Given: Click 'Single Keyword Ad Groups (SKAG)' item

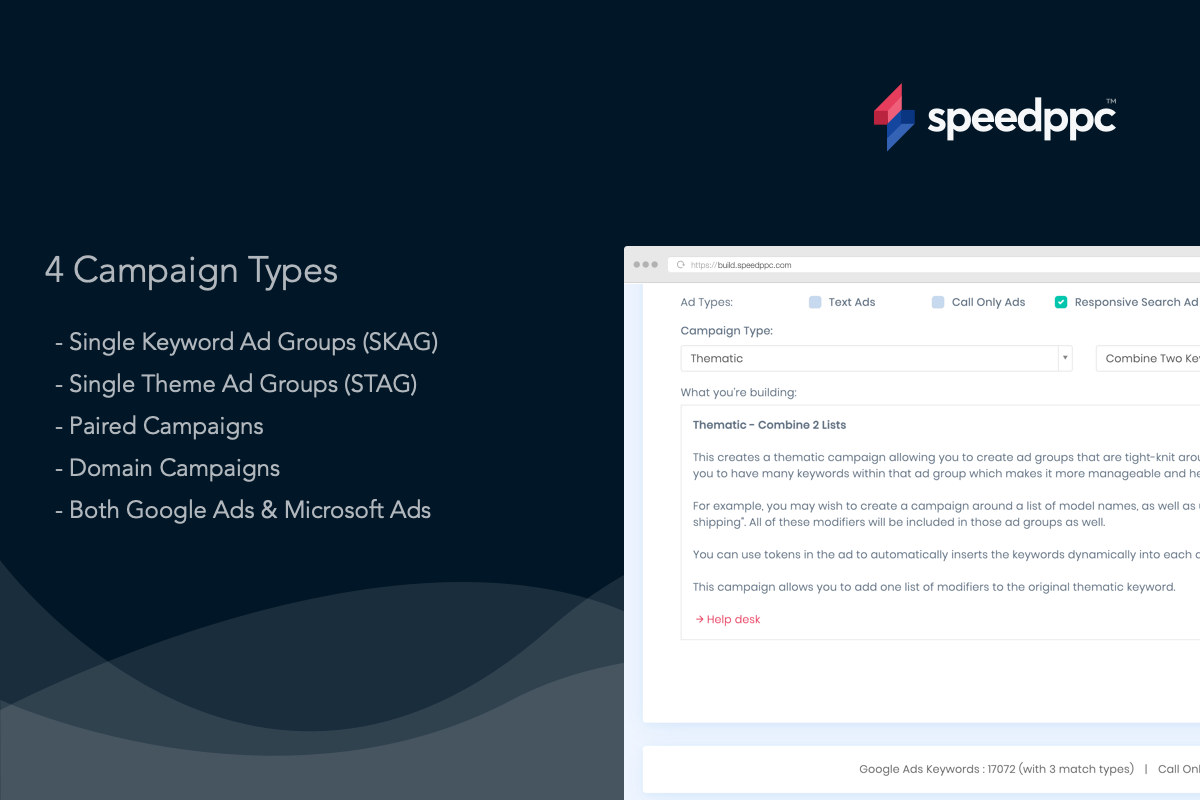Looking at the screenshot, I should 246,342.
